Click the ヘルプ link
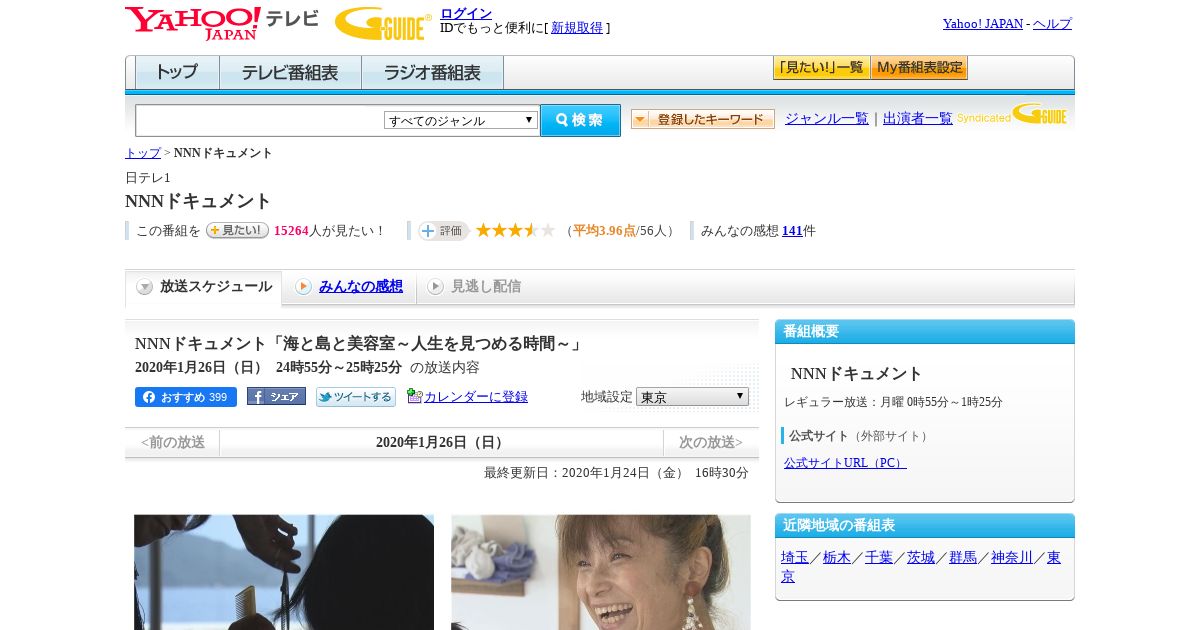Image resolution: width=1200 pixels, height=630 pixels. (x=1052, y=24)
